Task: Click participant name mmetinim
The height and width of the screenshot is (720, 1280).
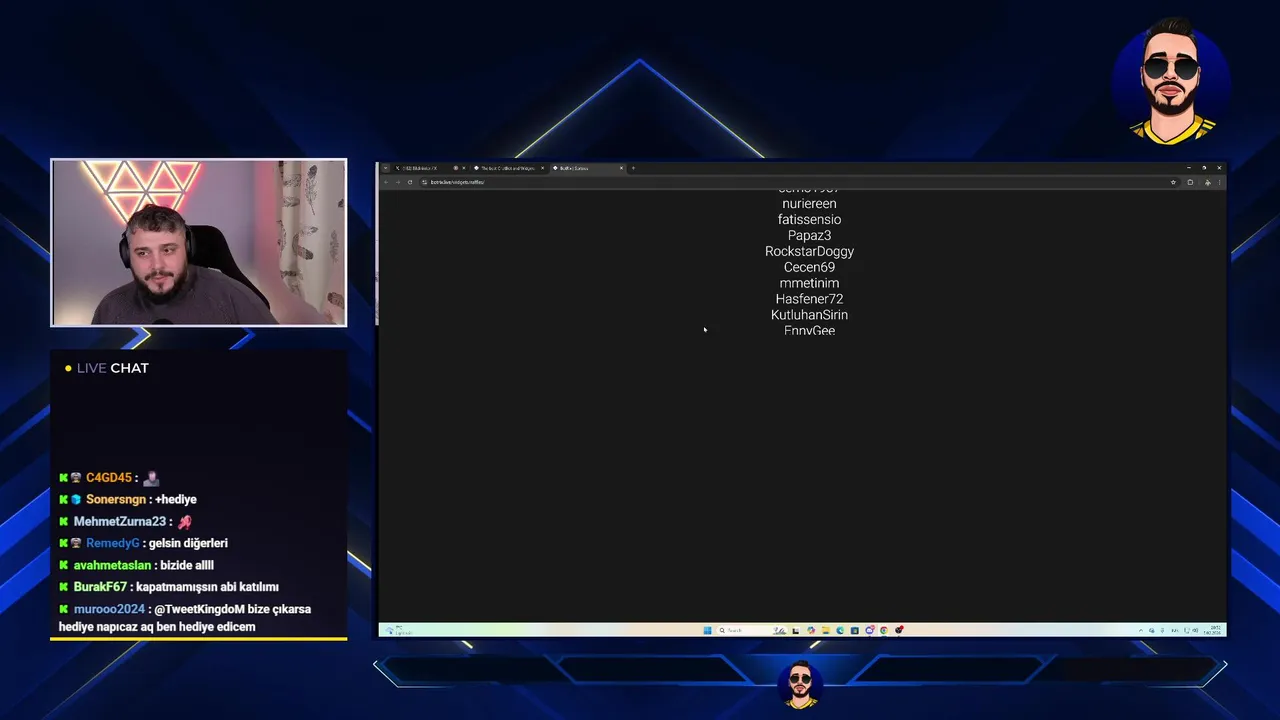Action: [809, 283]
